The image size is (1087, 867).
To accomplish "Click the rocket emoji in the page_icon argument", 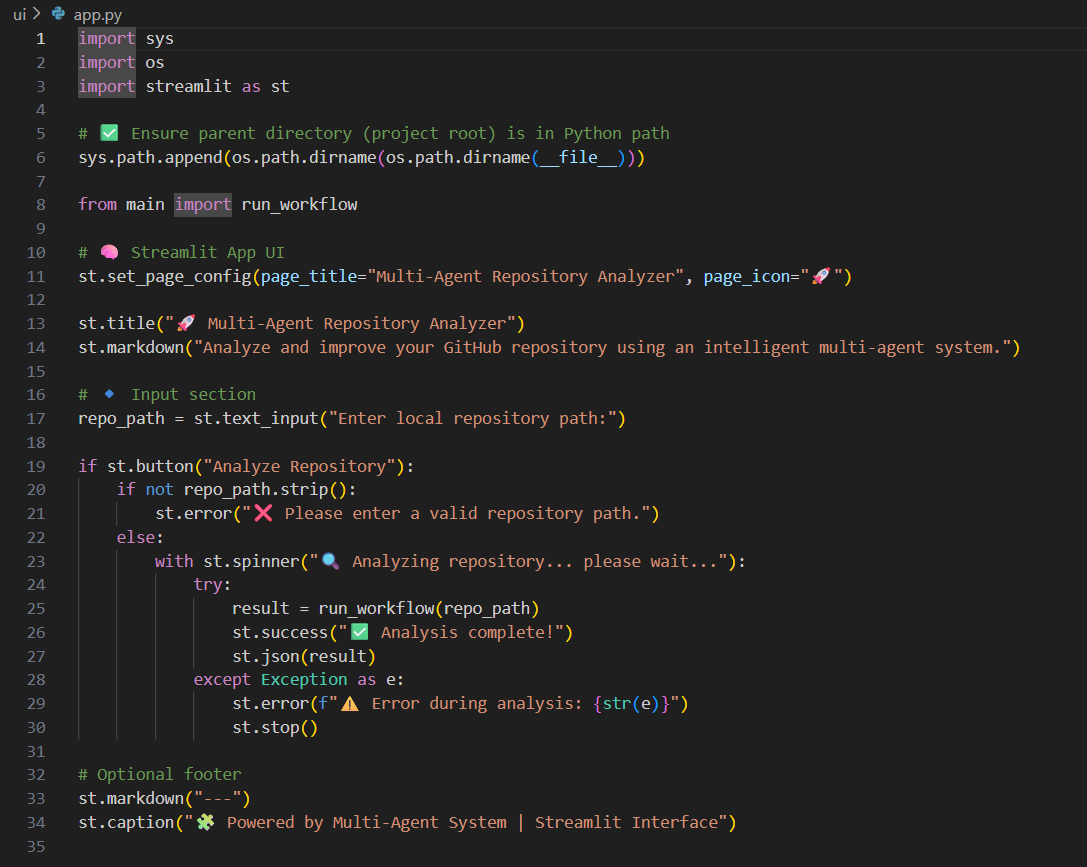I will pos(820,276).
